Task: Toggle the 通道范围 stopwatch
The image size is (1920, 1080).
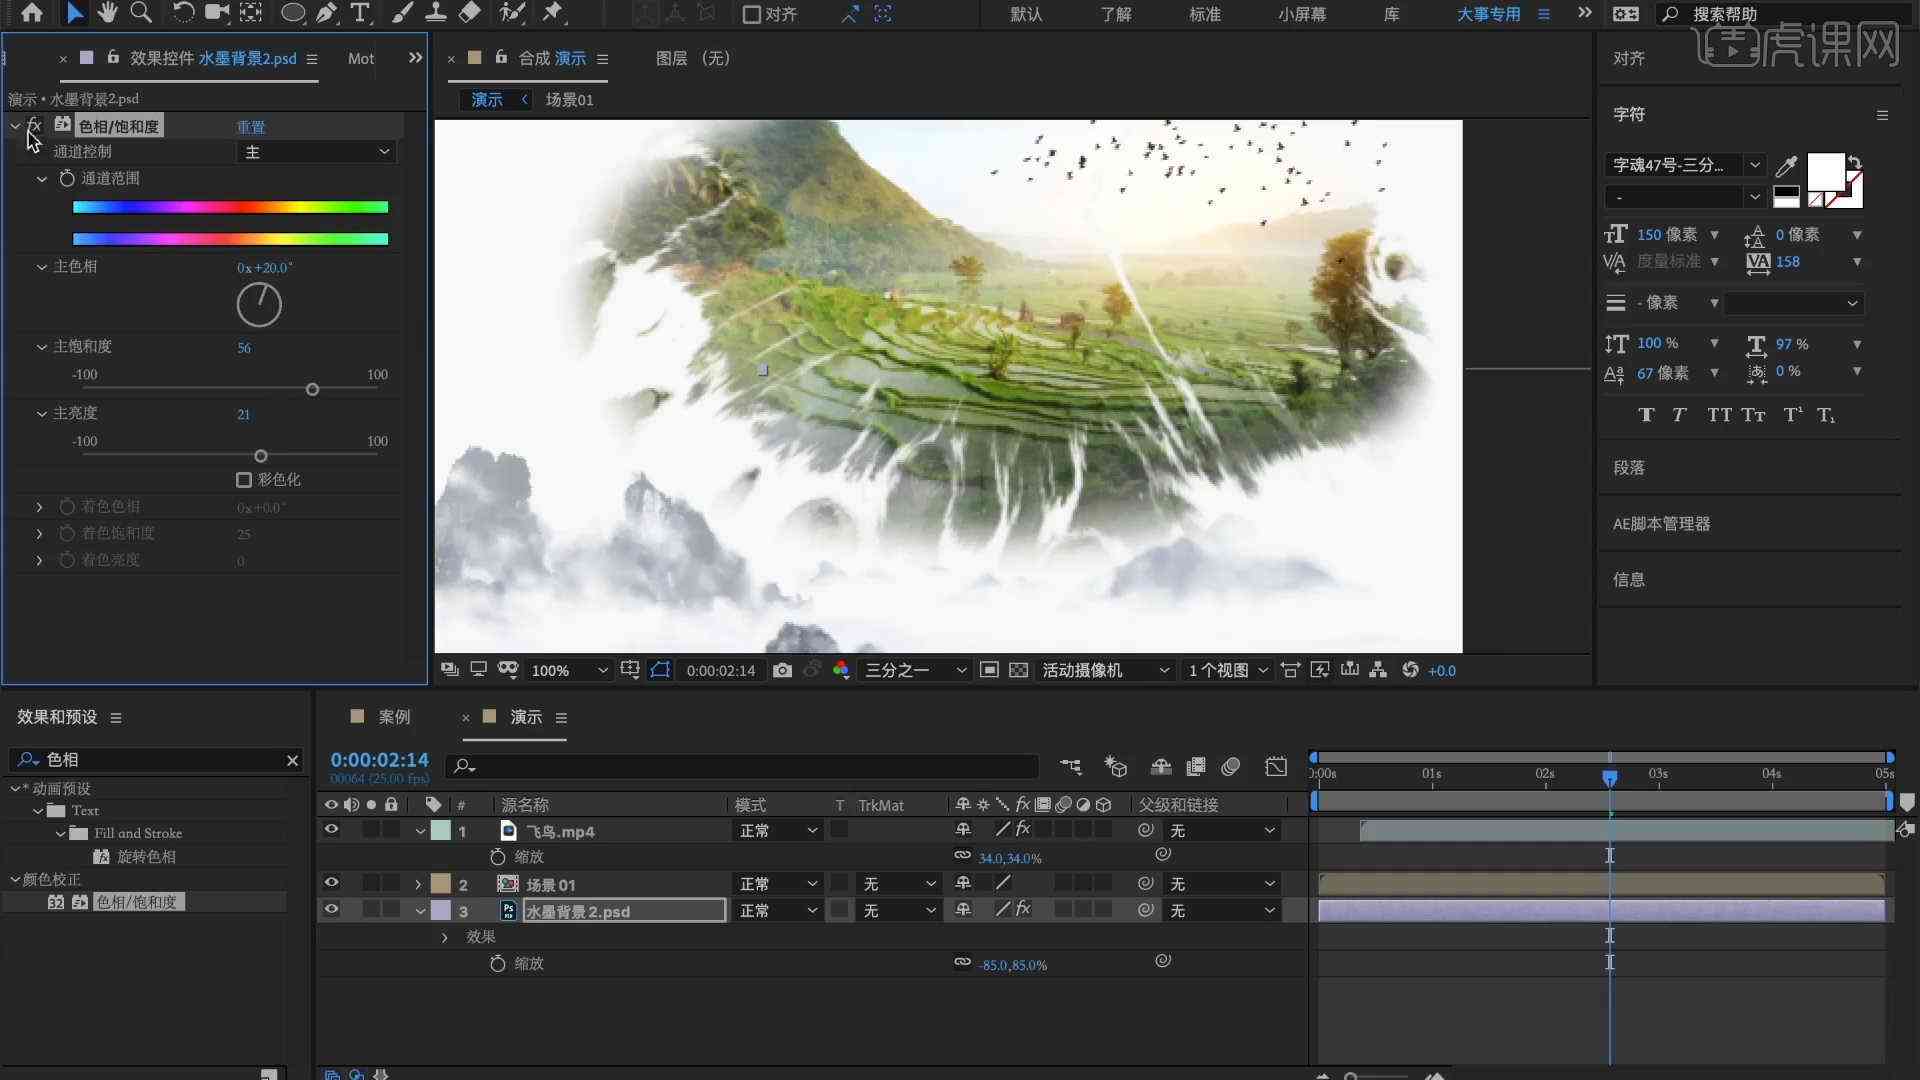Action: 67,178
